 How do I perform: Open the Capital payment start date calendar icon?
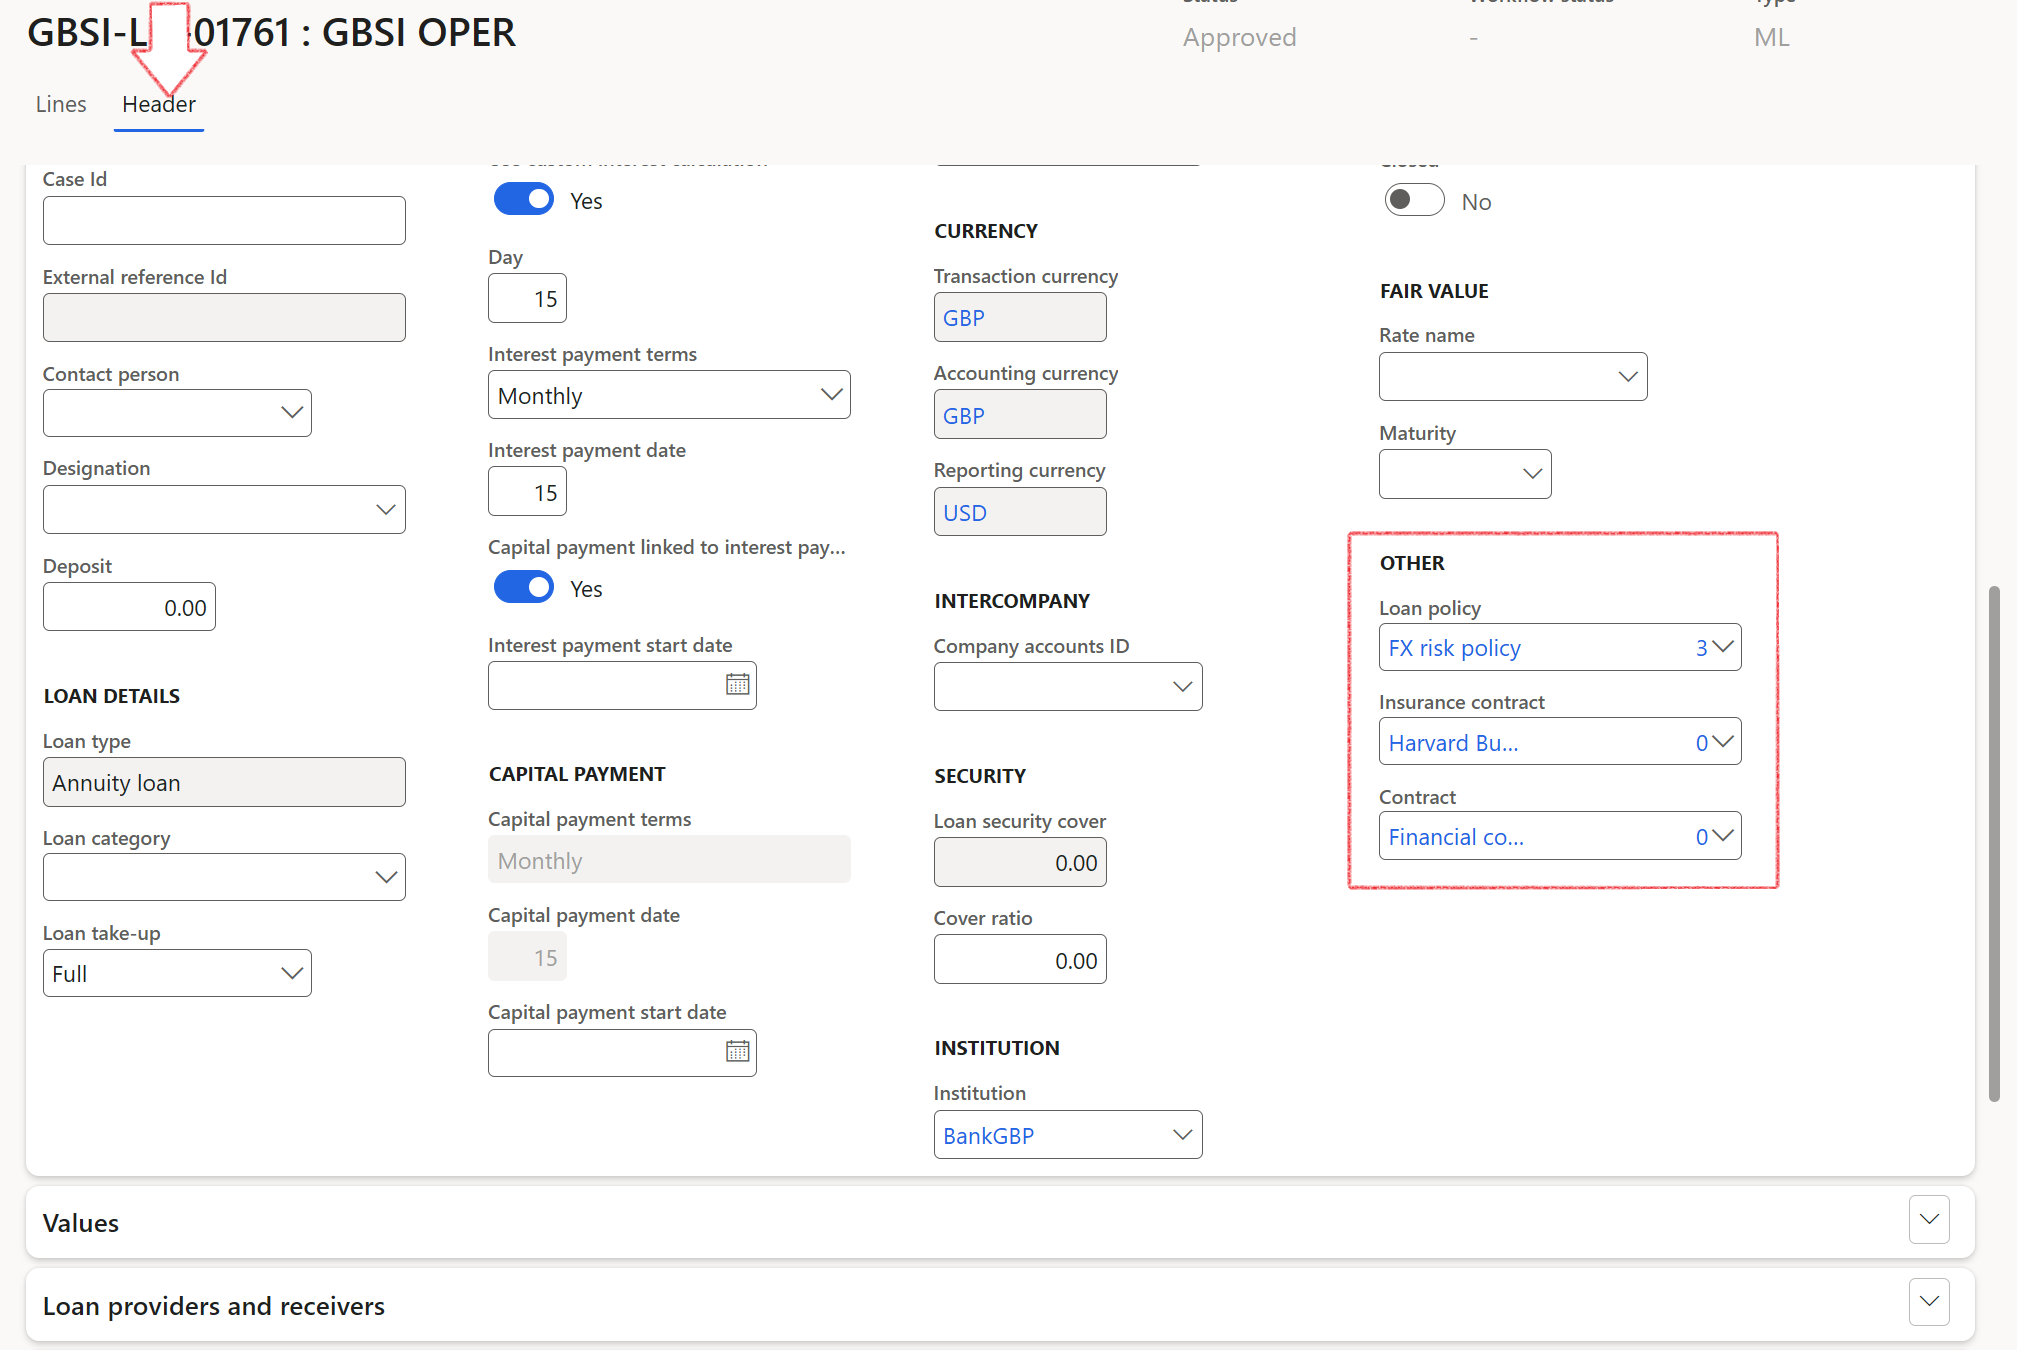tap(737, 1052)
